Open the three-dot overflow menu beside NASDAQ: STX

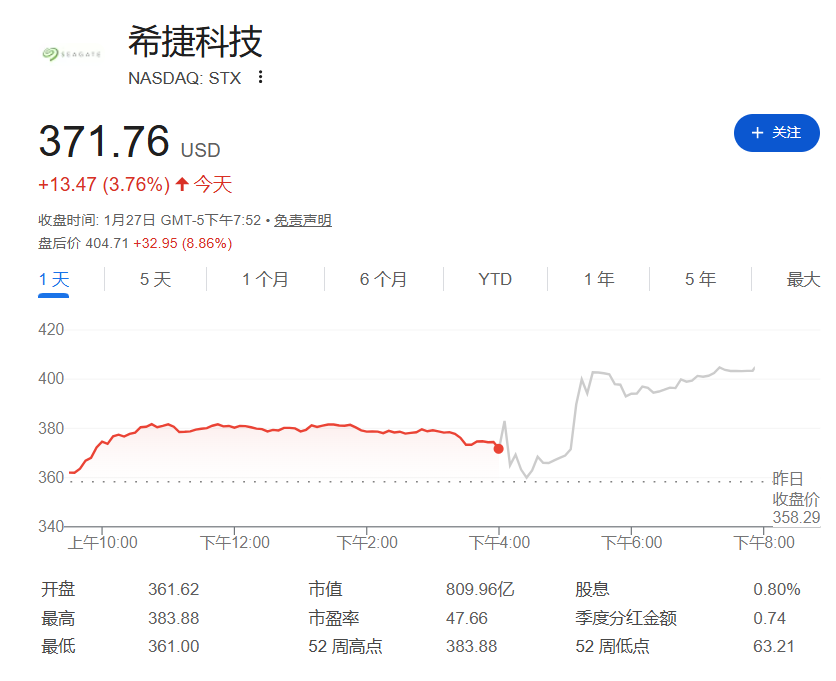click(259, 77)
